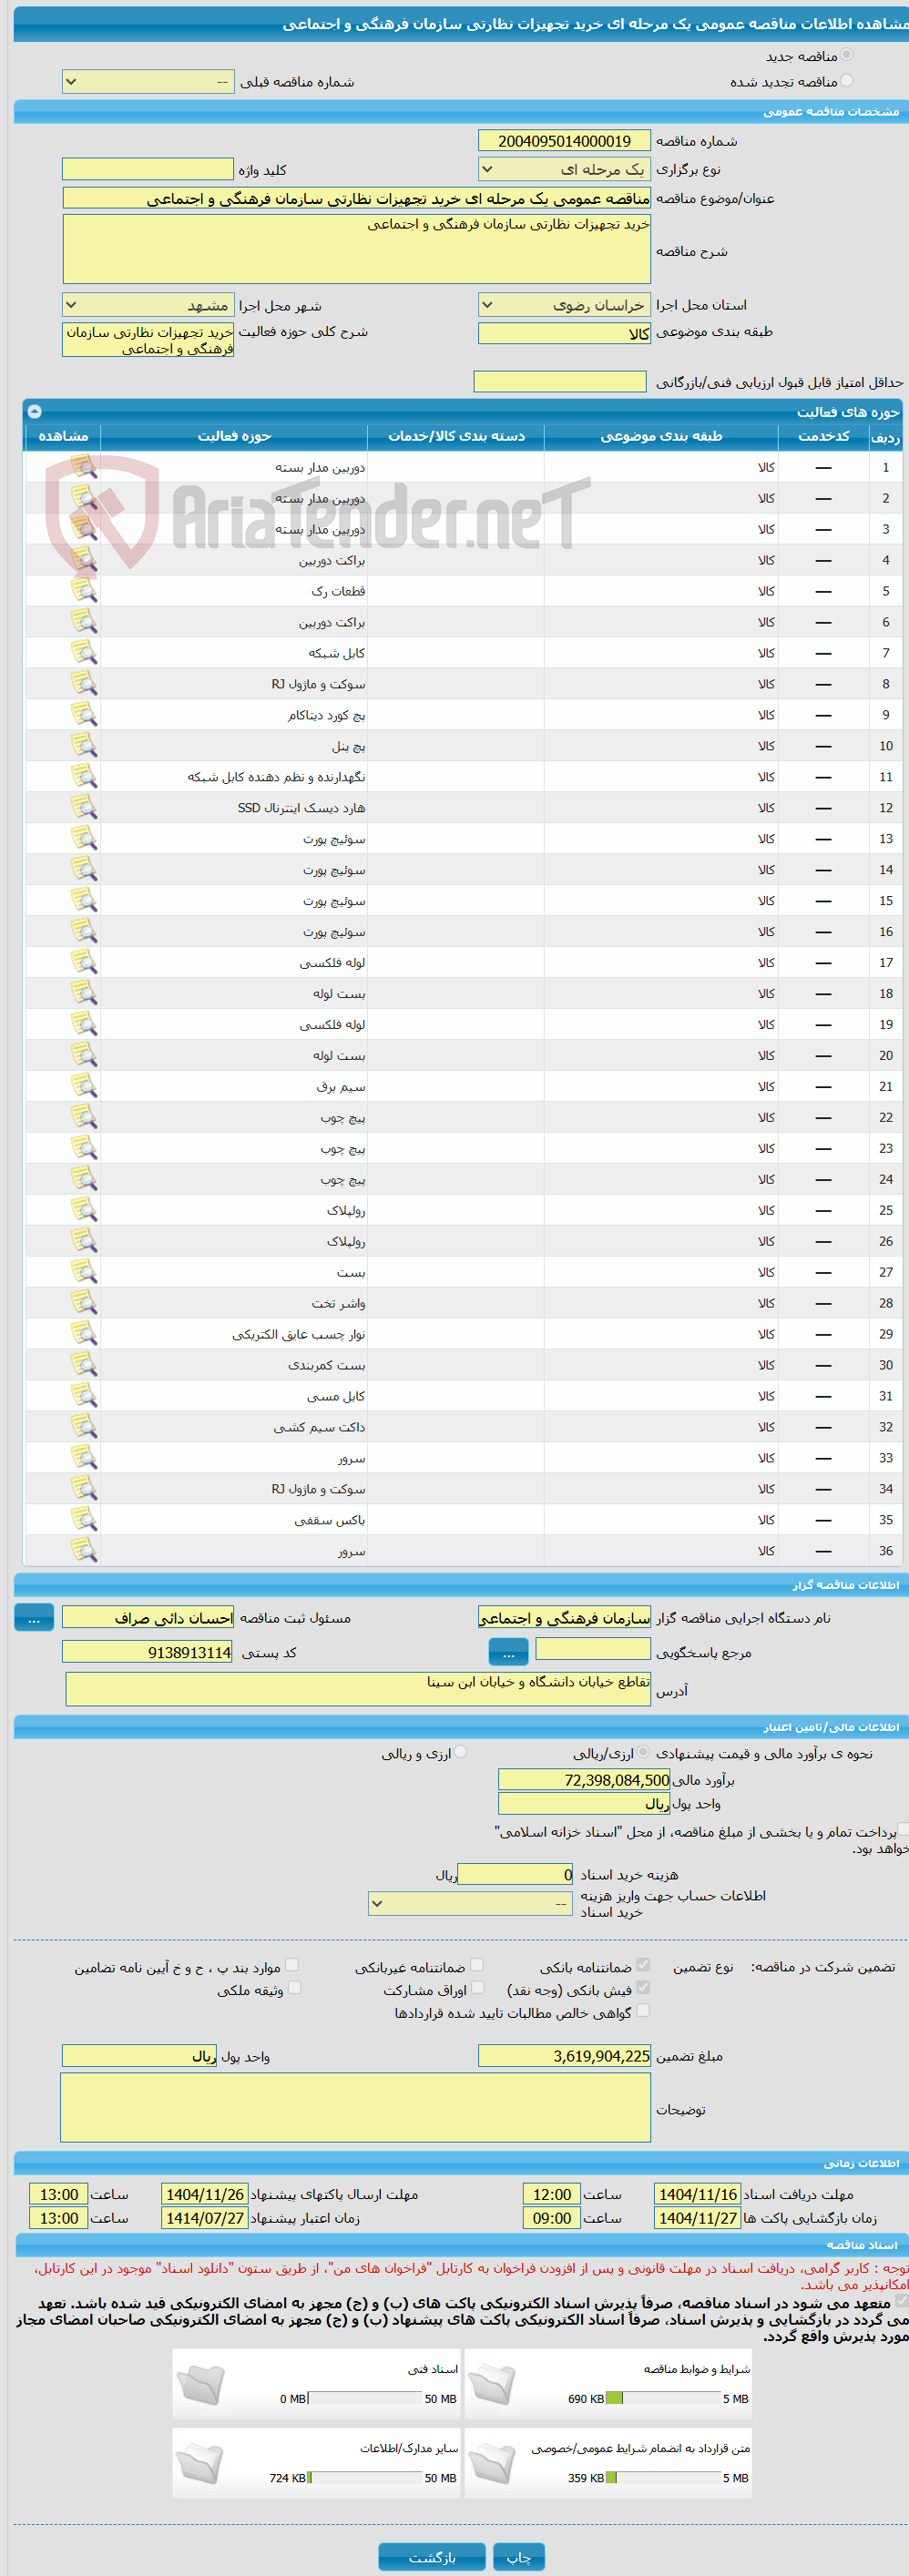
Task: Open view icon for row 29 نوار چسب عایق
Action: click(x=84, y=1335)
